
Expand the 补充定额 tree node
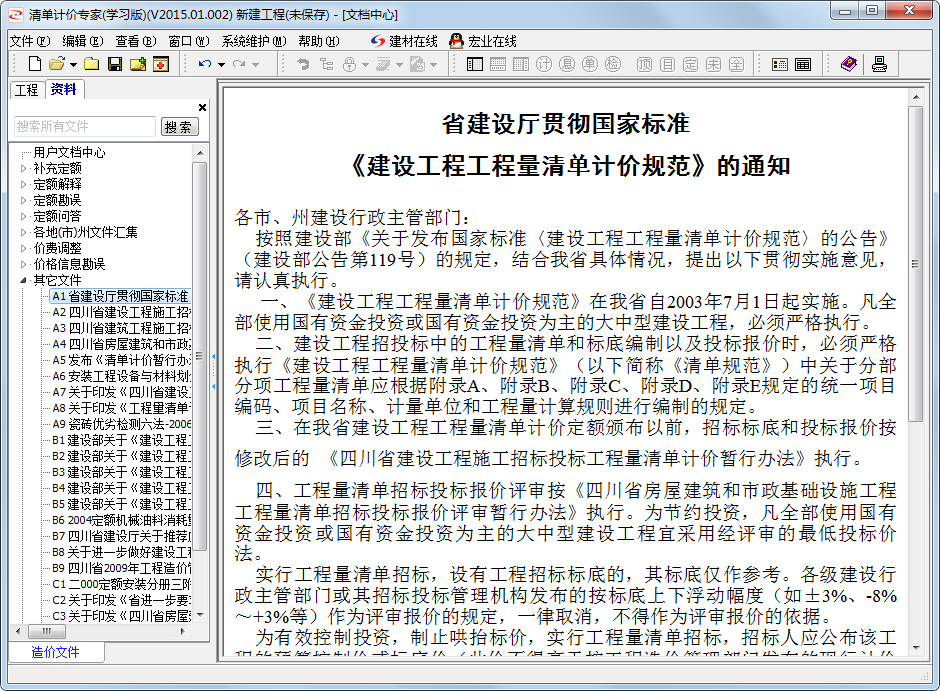coord(25,169)
